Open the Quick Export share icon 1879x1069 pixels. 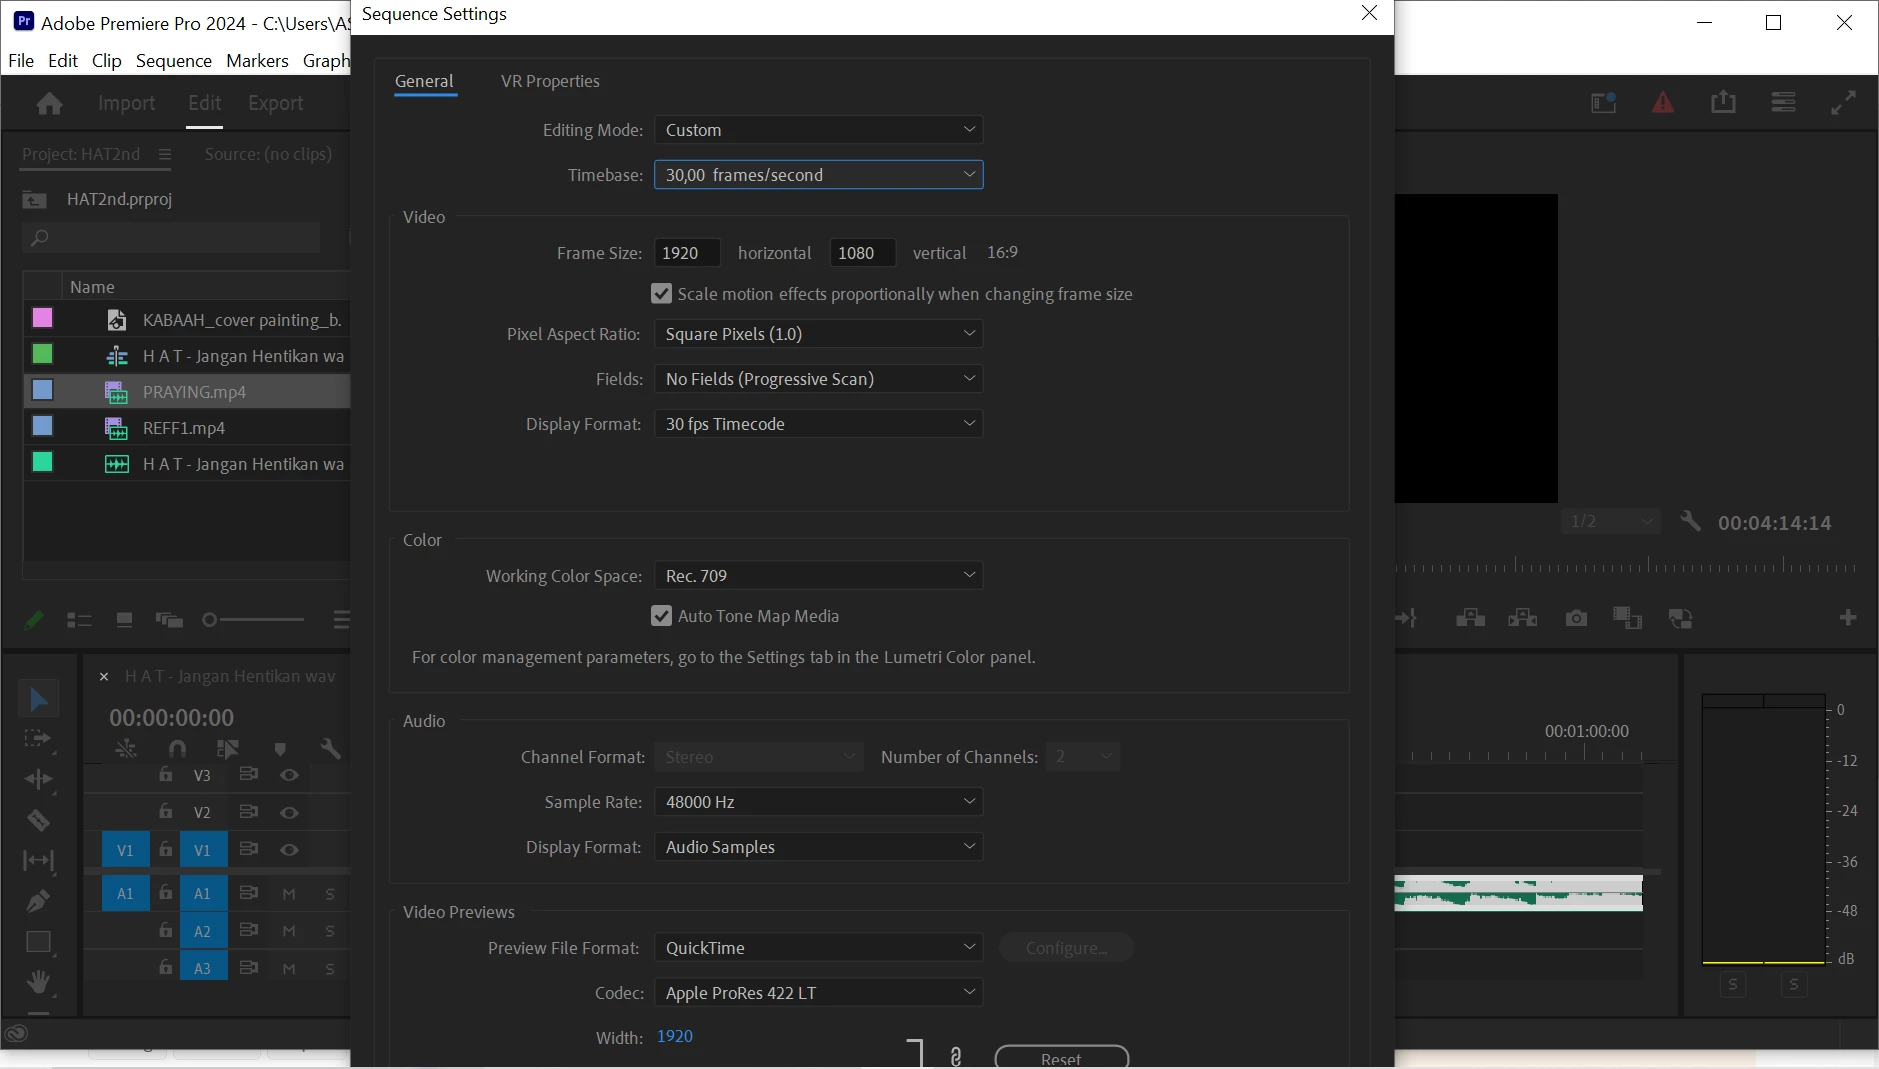pos(1723,102)
